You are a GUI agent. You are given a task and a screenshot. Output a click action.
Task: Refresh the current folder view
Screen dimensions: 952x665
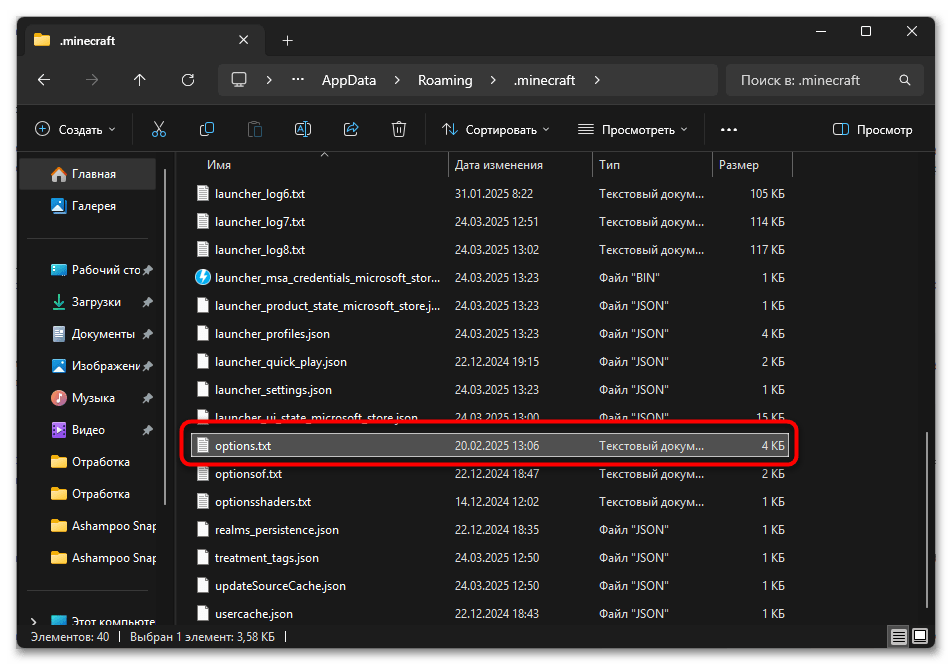point(188,80)
